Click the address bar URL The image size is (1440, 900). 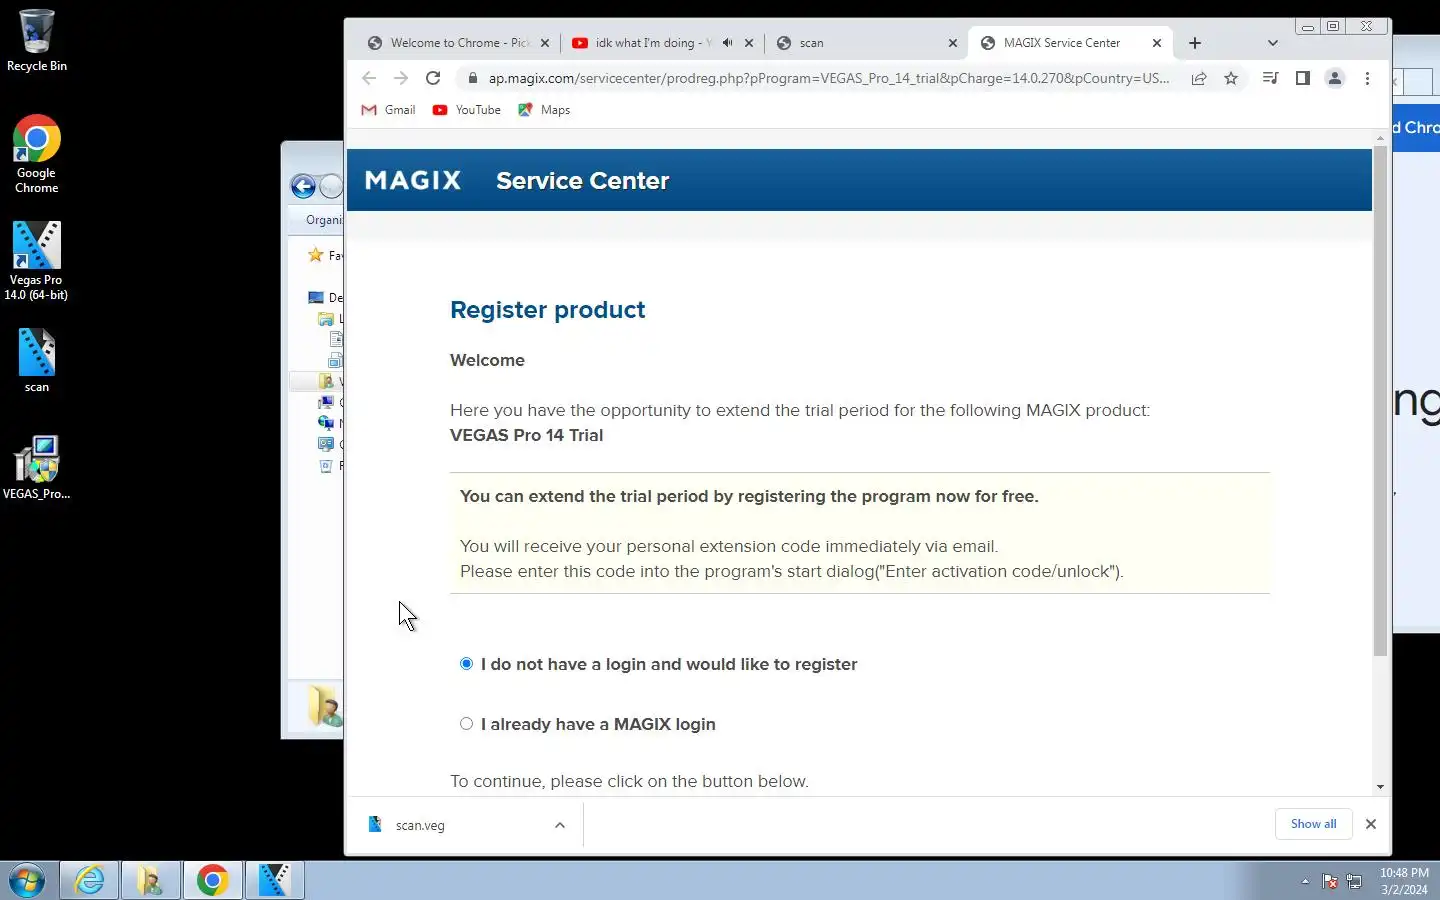point(828,78)
